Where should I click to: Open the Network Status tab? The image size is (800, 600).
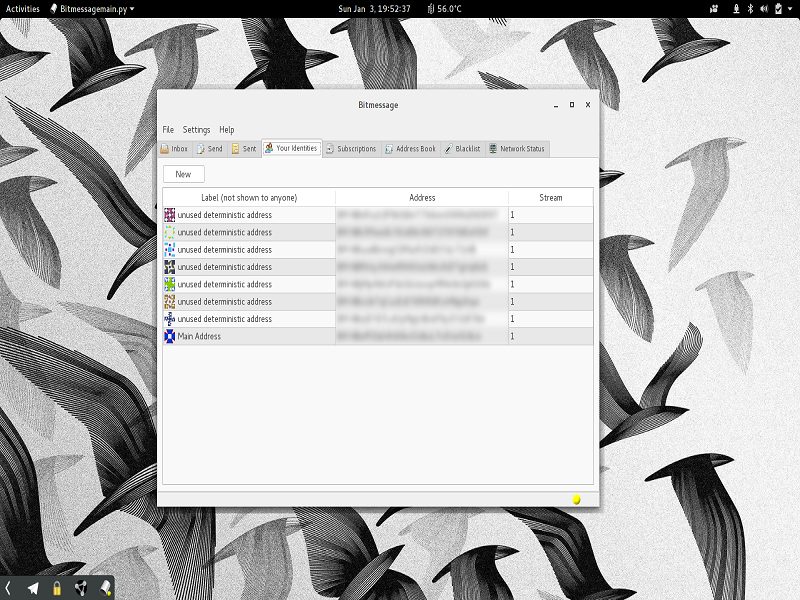point(516,149)
